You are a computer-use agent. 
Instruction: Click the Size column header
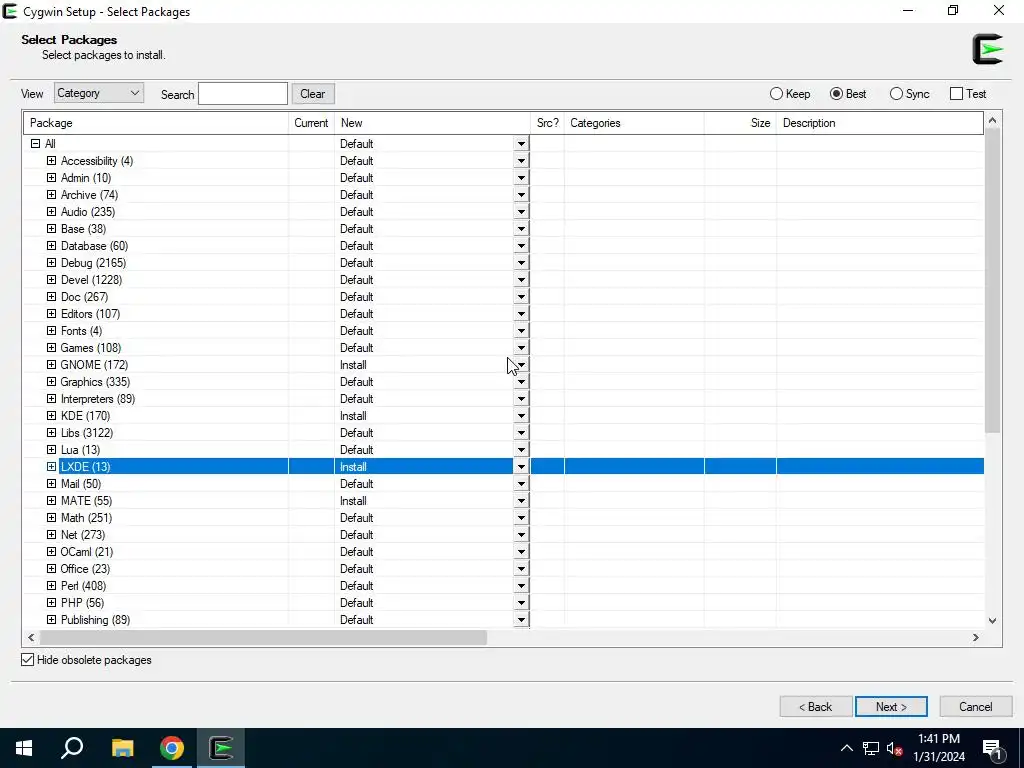[x=741, y=123]
